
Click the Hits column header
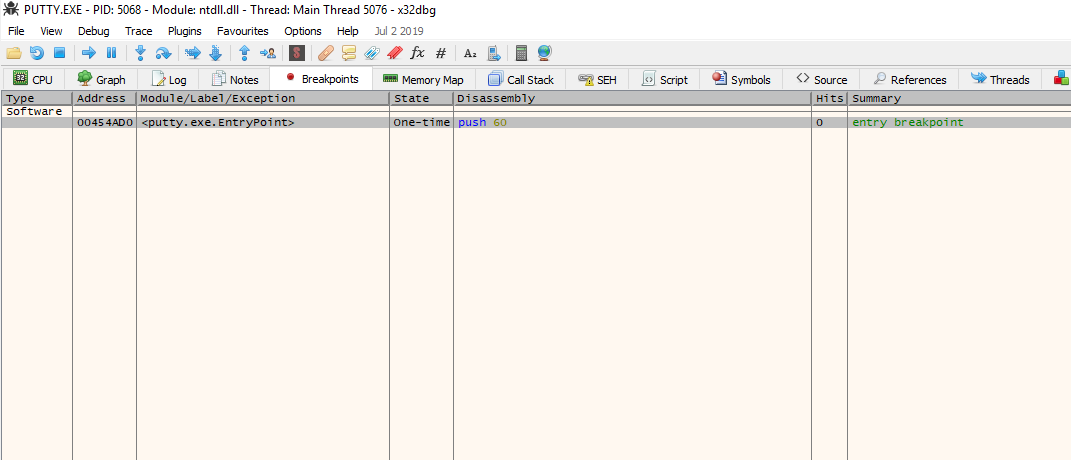(829, 98)
